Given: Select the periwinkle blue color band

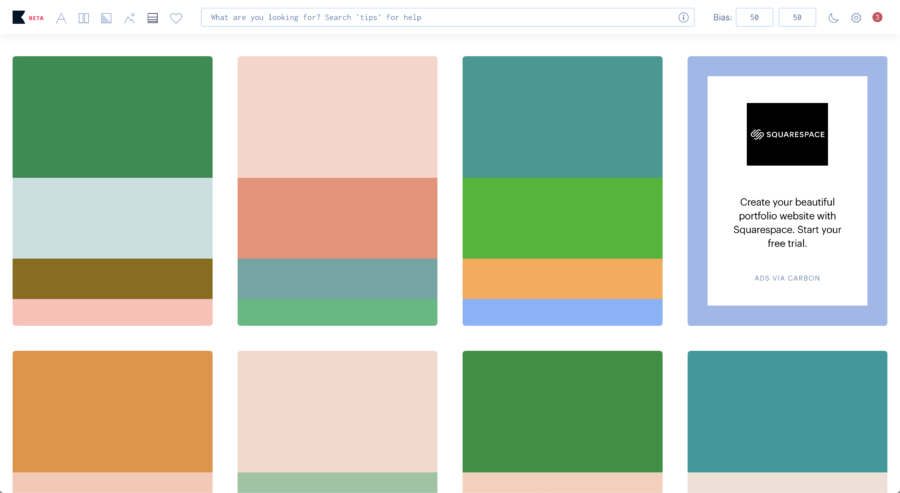Looking at the screenshot, I should (x=562, y=312).
